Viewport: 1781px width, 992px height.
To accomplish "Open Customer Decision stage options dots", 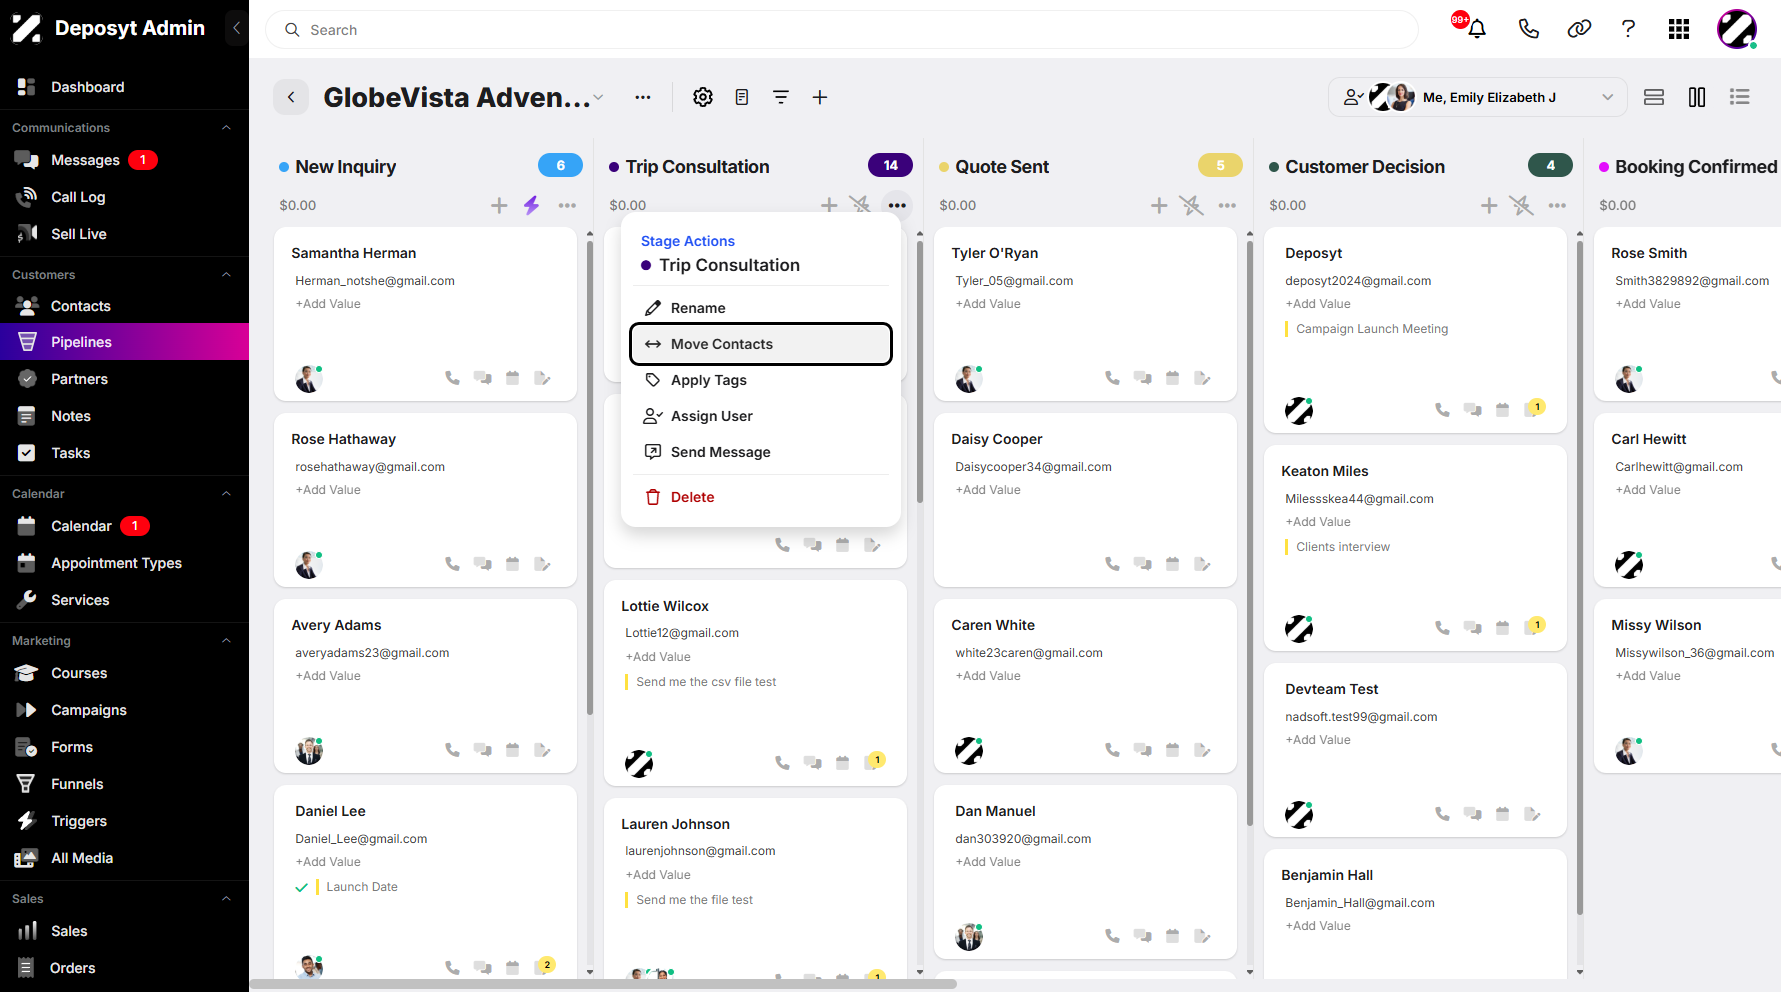I will pos(1557,205).
